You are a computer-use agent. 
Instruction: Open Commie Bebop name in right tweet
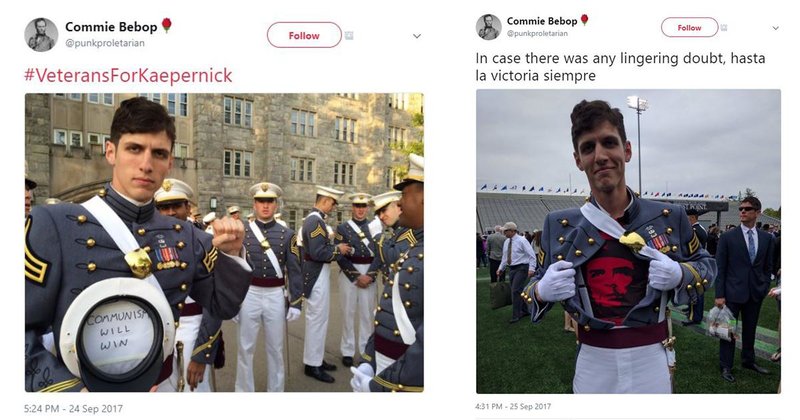pyautogui.click(x=540, y=20)
